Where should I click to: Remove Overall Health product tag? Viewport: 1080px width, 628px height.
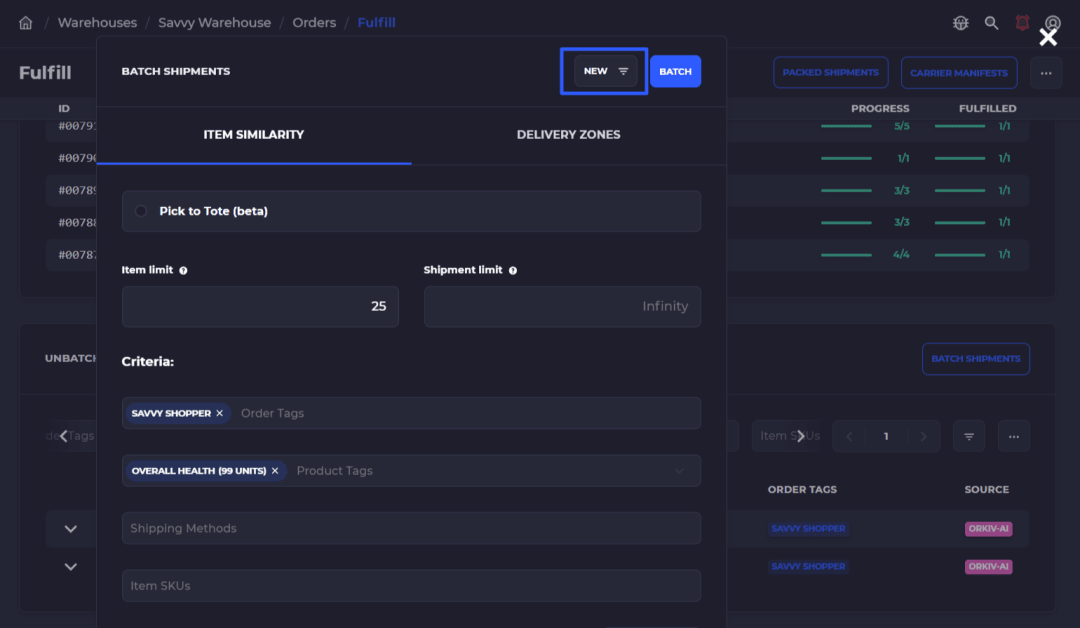275,471
